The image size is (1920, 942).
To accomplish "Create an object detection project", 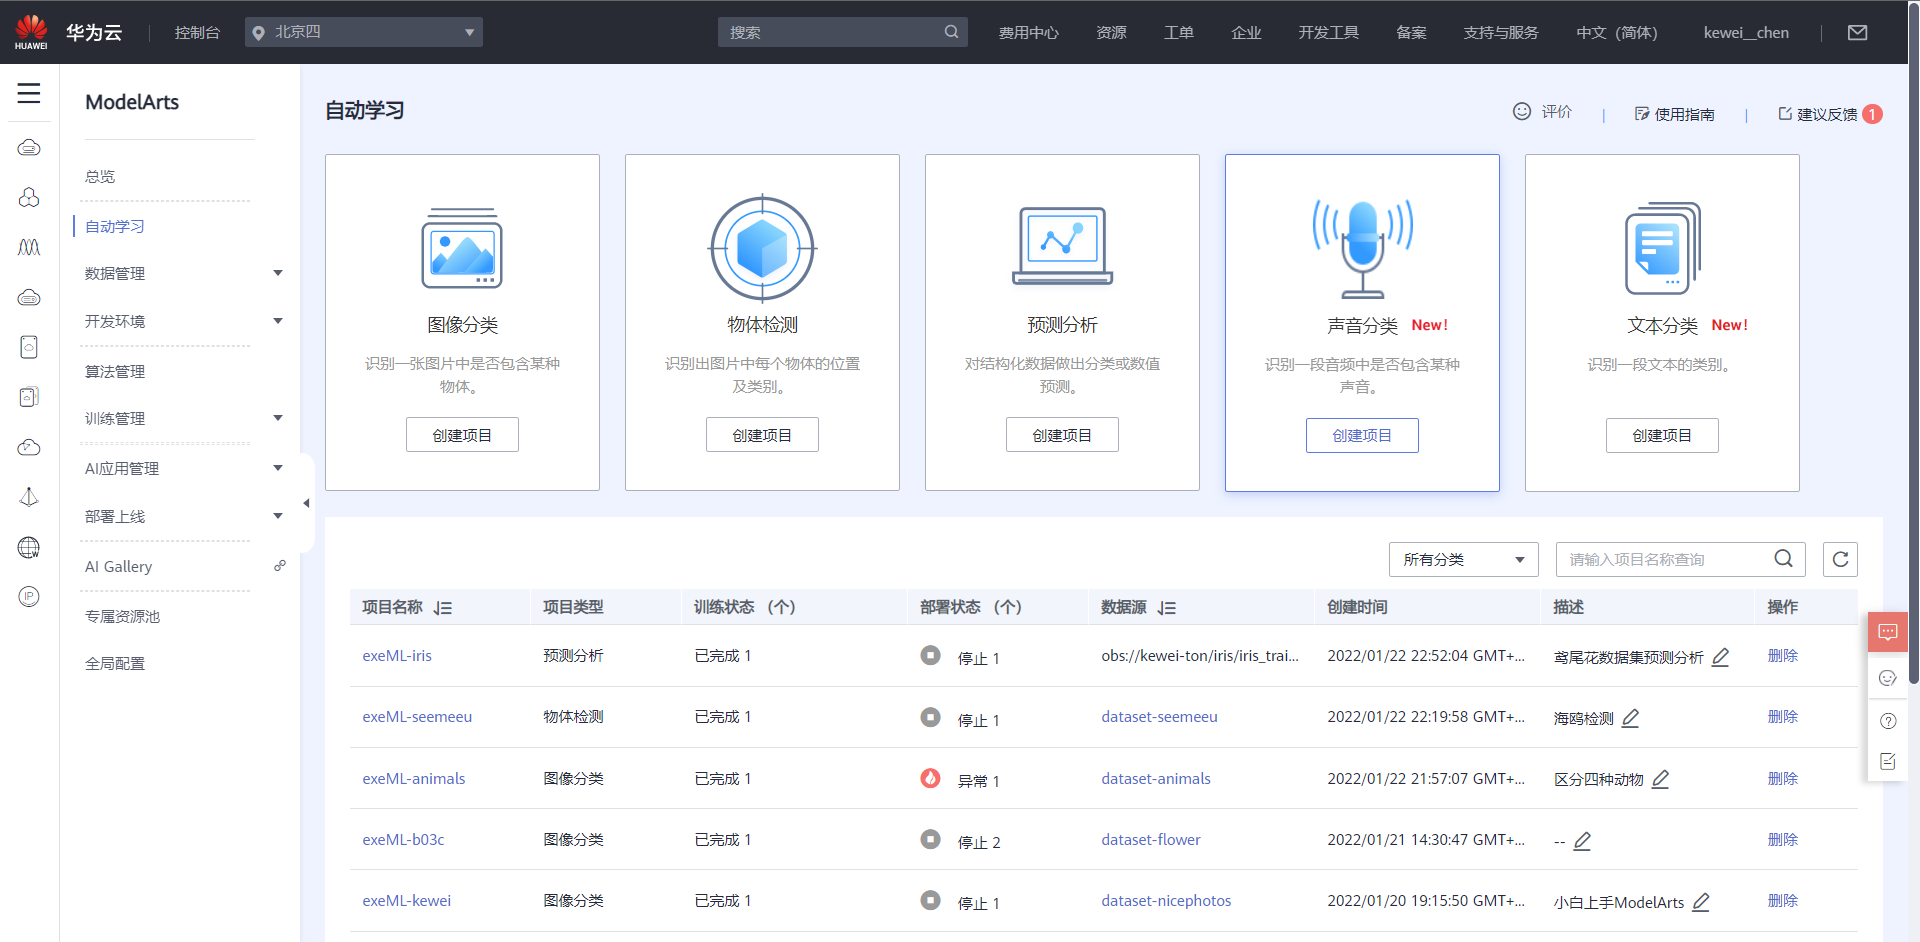I will (762, 435).
